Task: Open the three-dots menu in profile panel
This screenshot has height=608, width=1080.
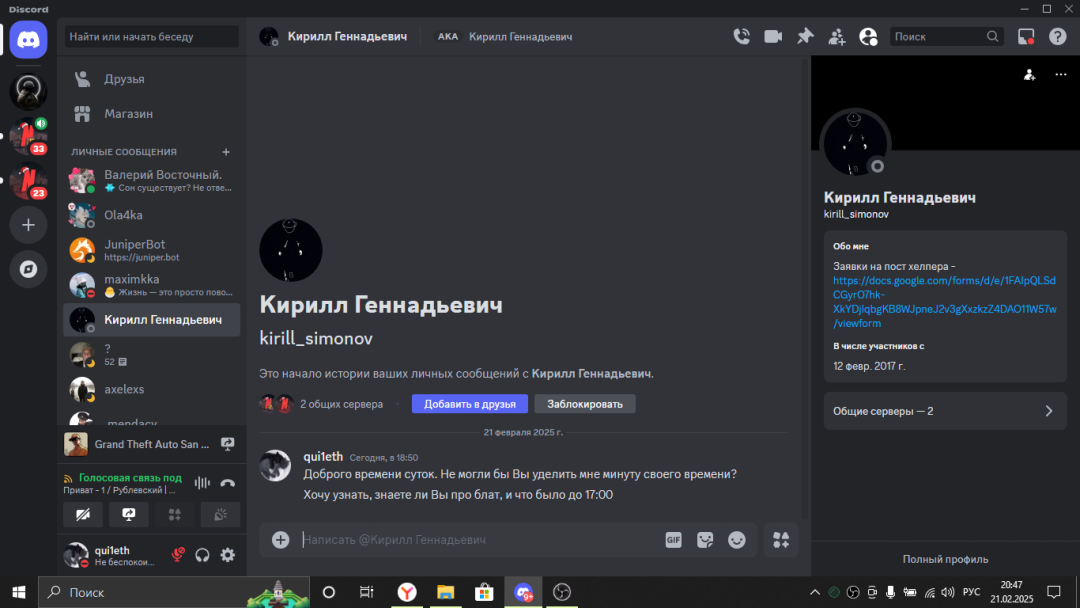Action: pos(1060,74)
